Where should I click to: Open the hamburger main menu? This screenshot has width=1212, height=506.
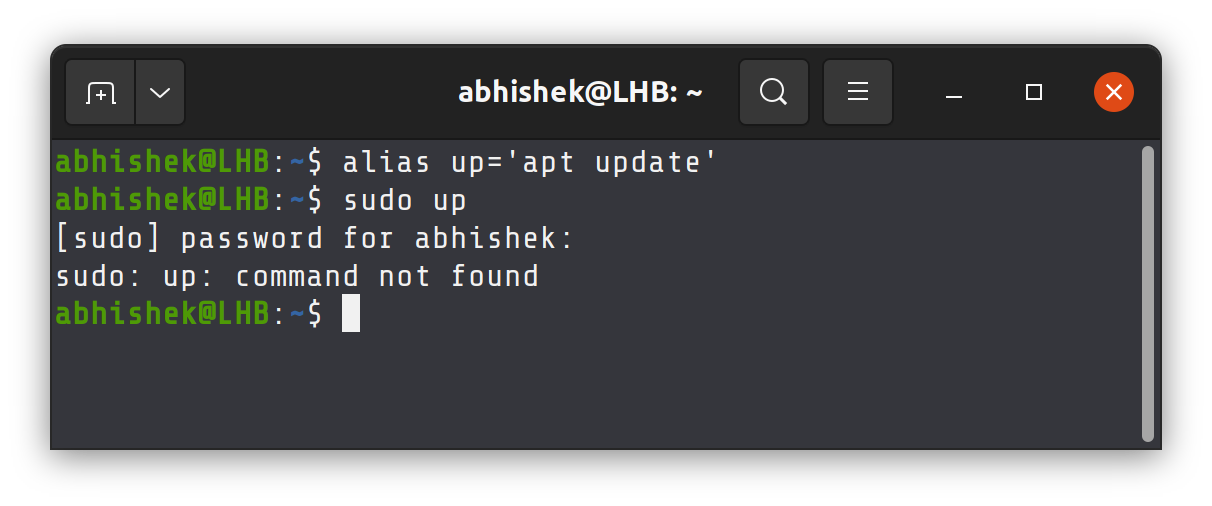[x=857, y=93]
